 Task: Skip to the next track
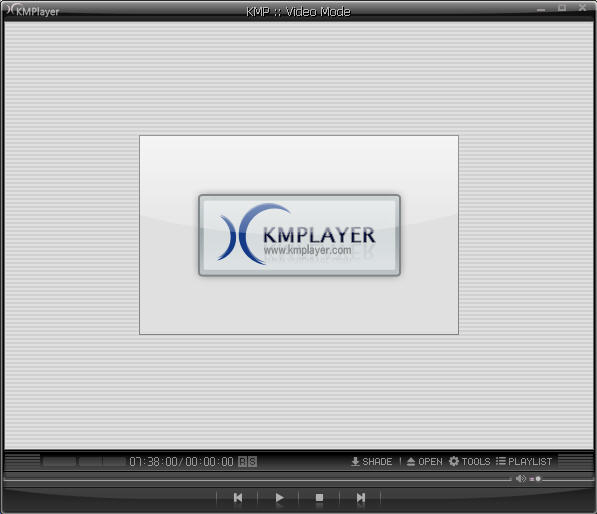point(361,497)
